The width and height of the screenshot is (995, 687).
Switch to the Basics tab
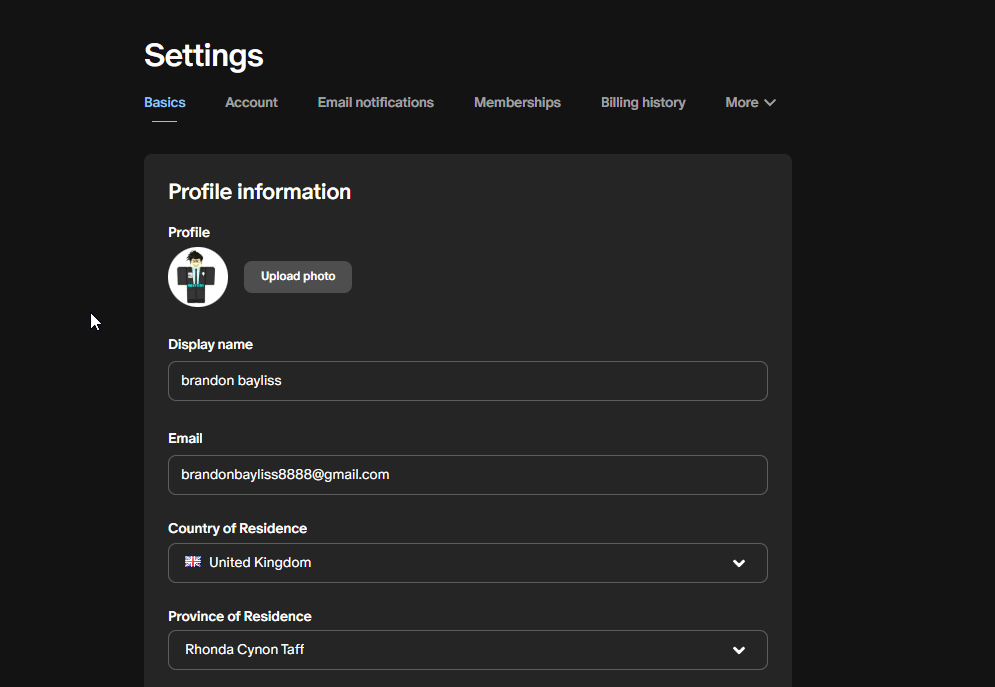click(164, 103)
